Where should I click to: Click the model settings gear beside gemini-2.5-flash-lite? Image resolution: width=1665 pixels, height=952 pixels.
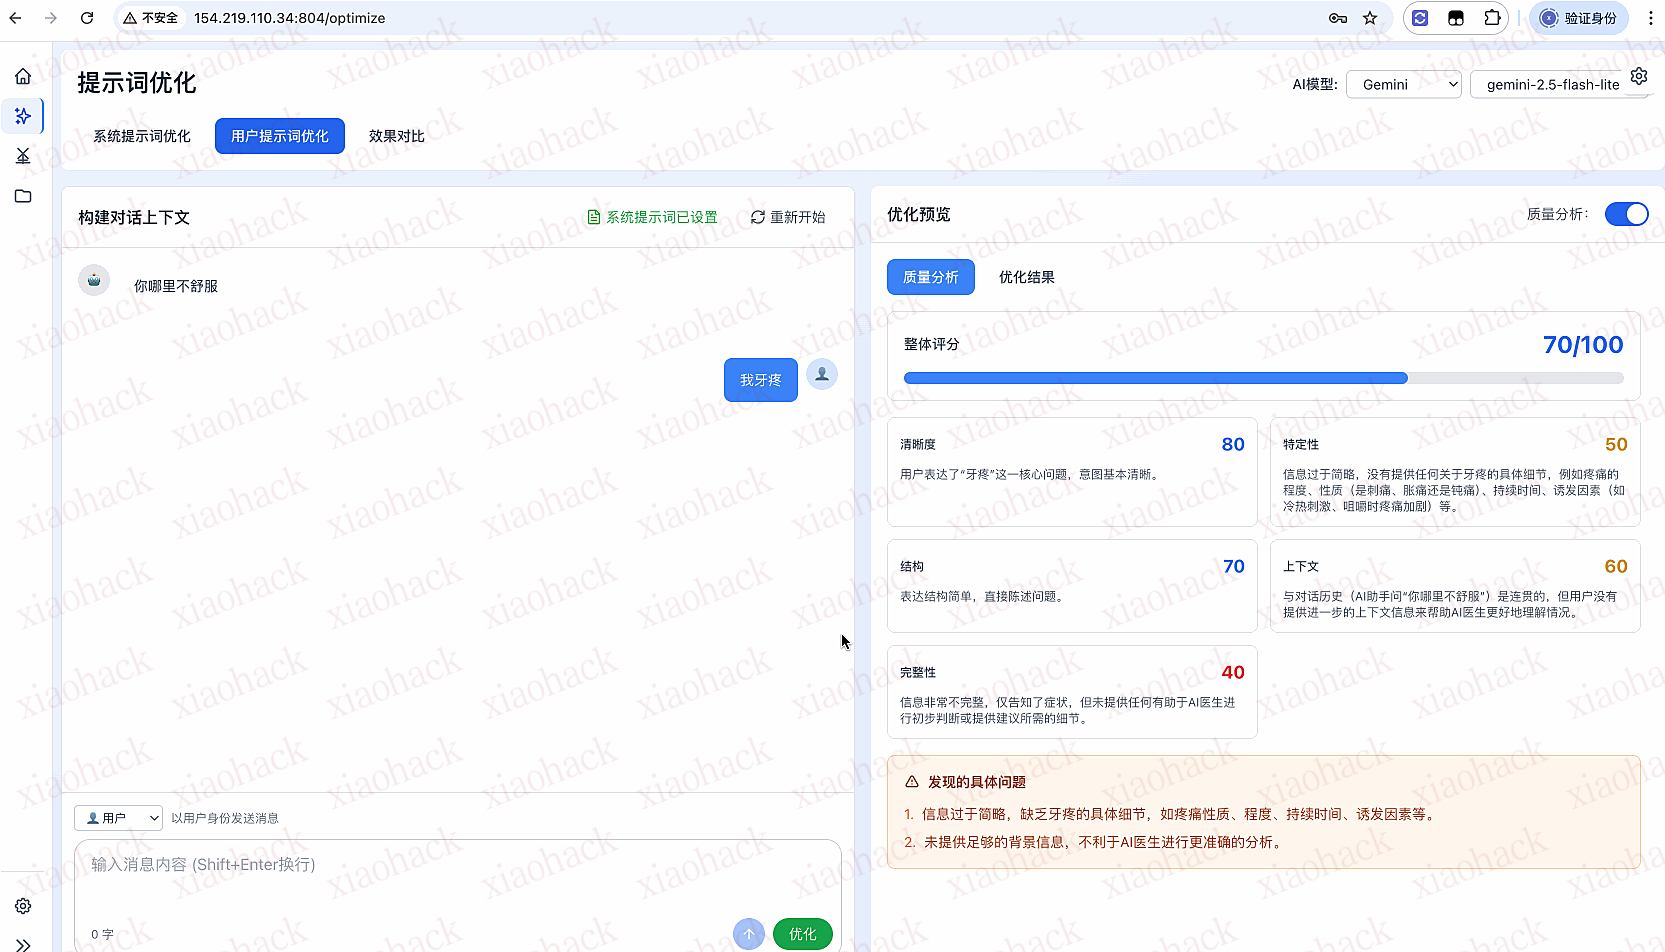[1638, 75]
